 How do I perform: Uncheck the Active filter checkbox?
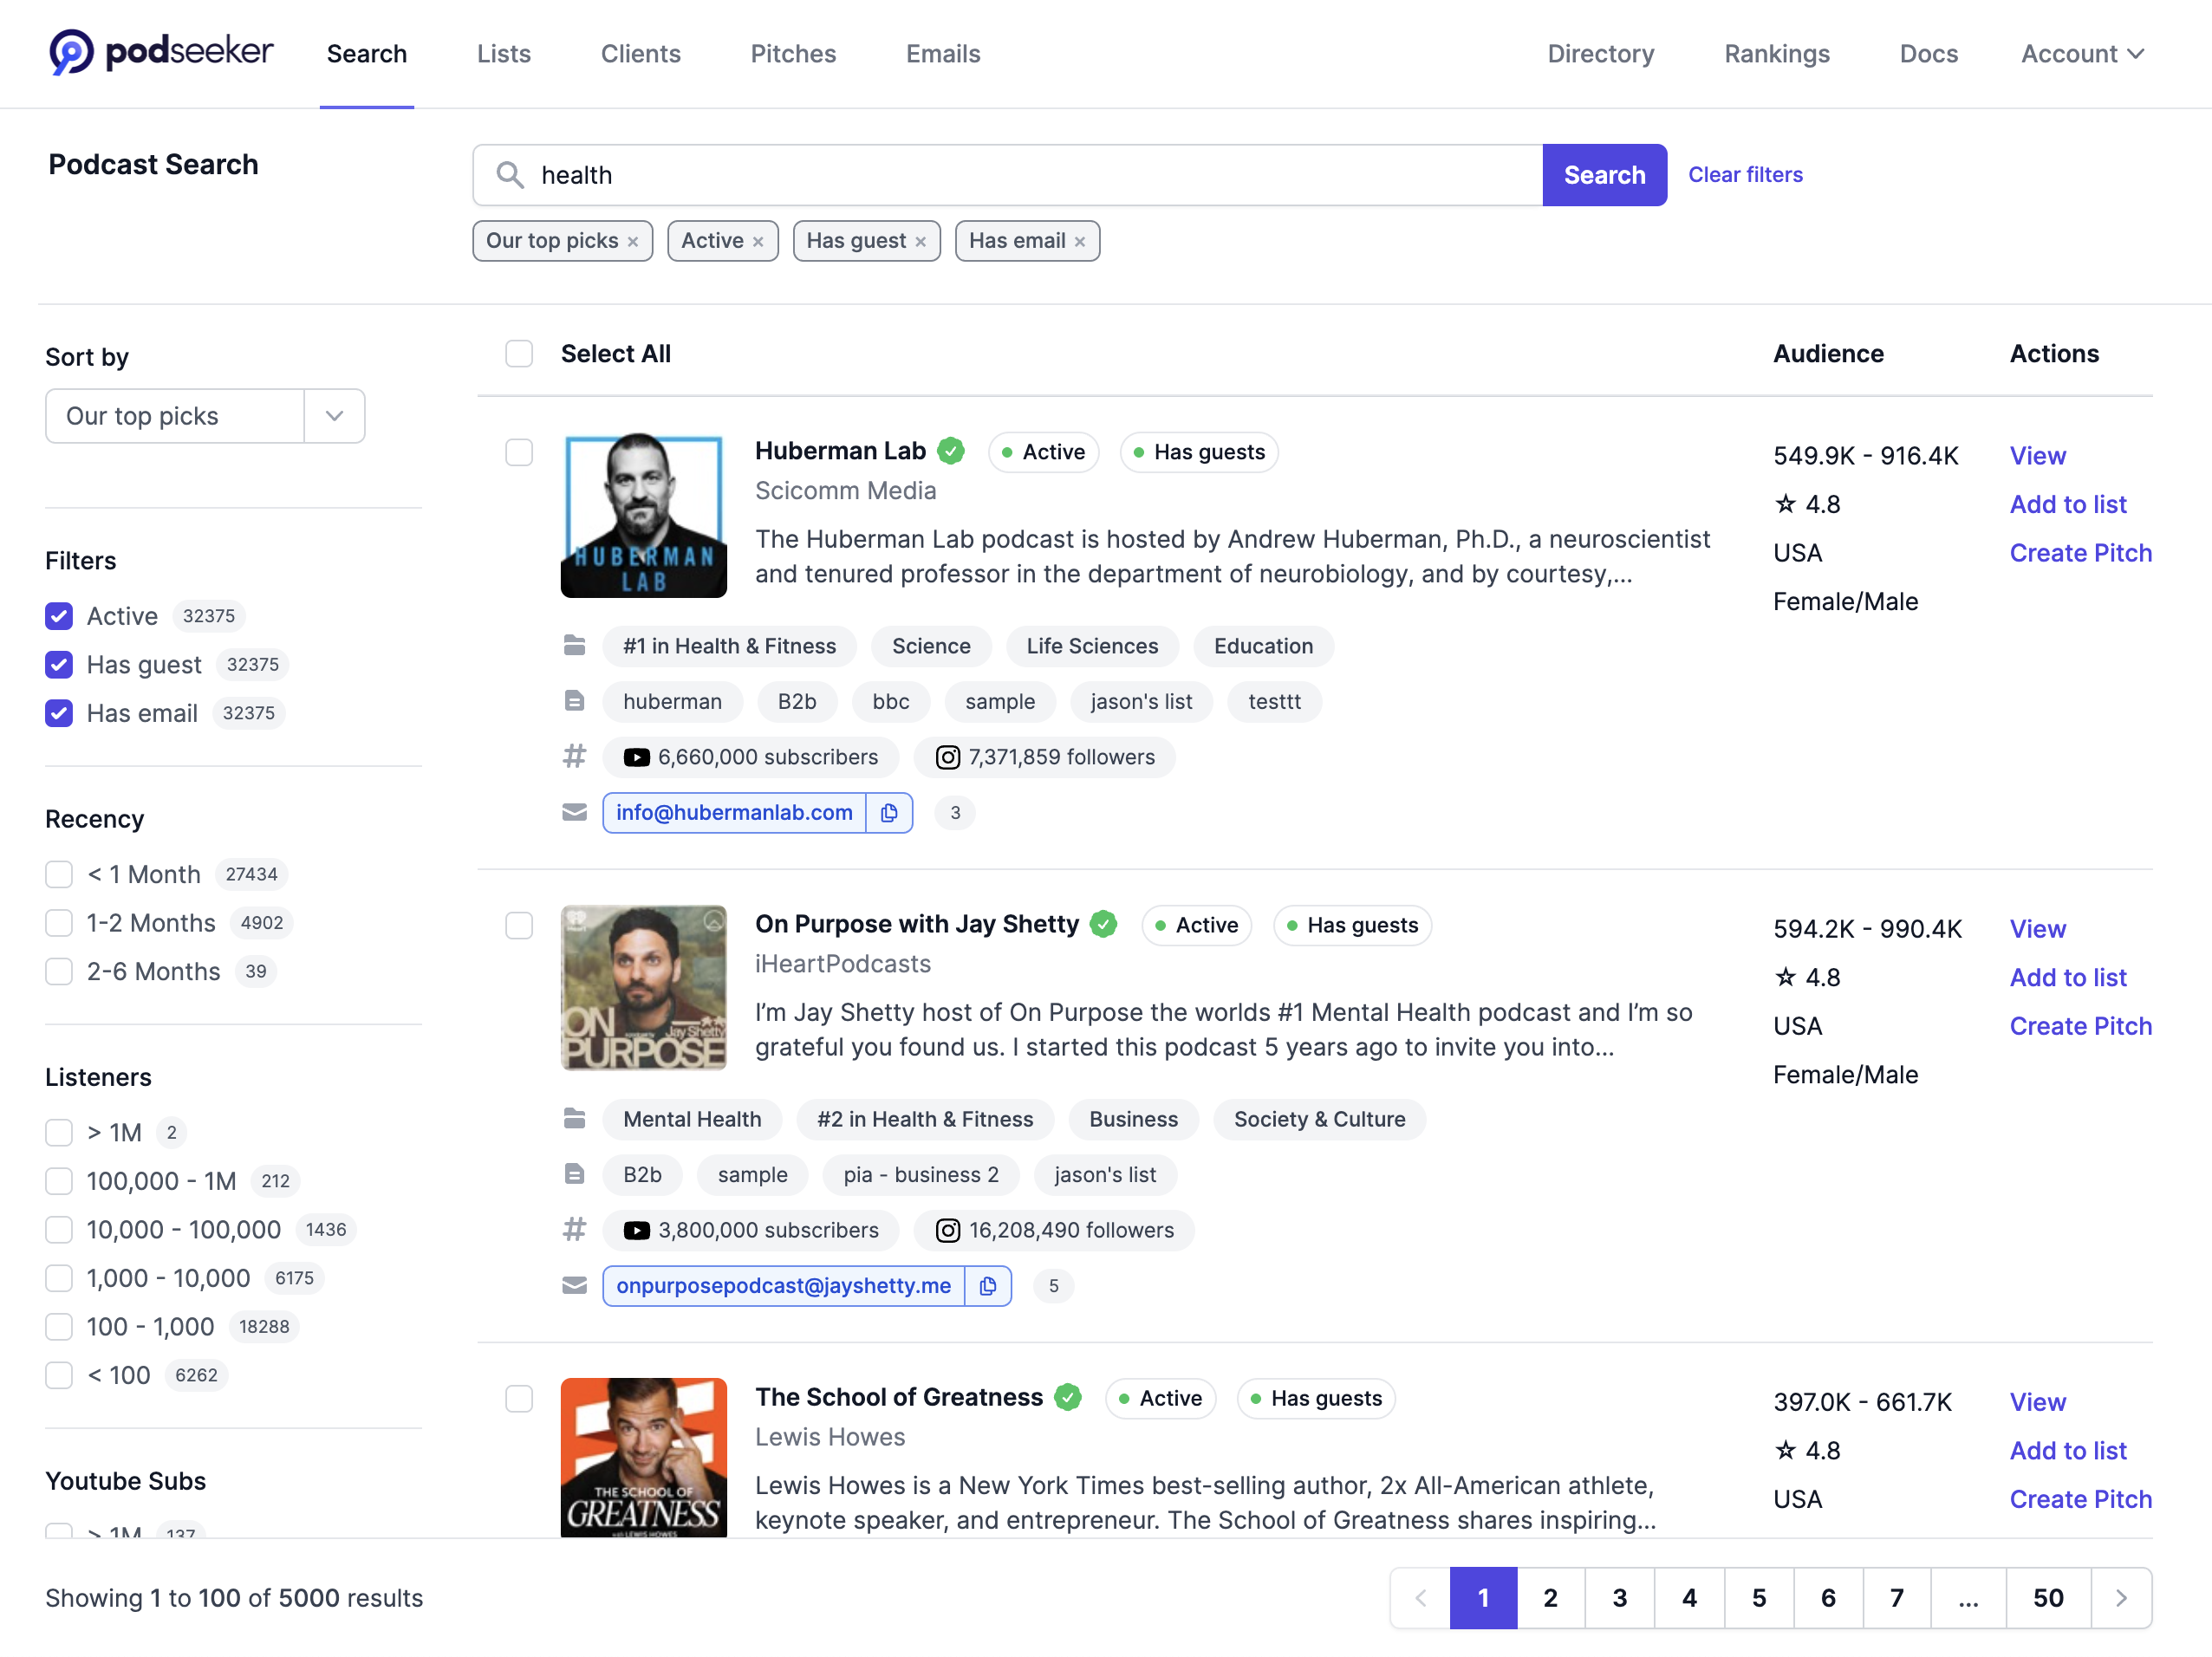click(59, 616)
